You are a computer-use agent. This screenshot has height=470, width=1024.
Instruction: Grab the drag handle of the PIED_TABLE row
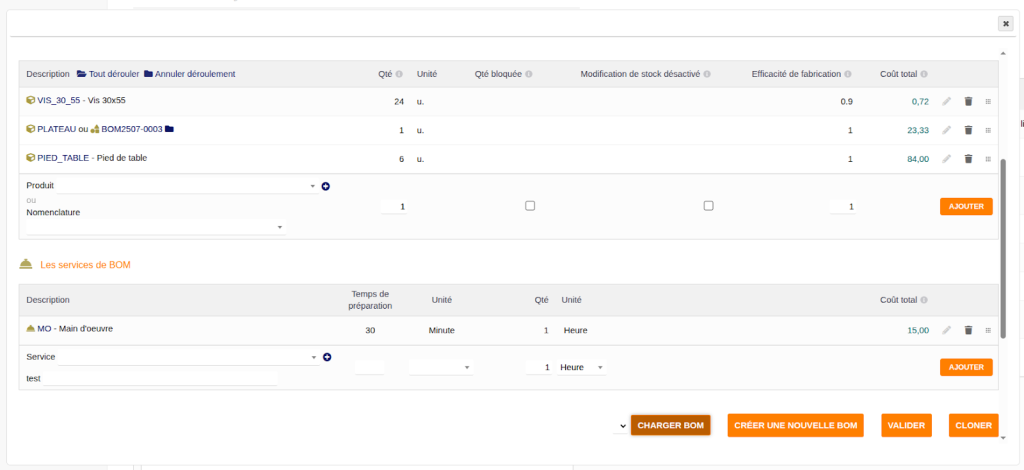coord(988,159)
